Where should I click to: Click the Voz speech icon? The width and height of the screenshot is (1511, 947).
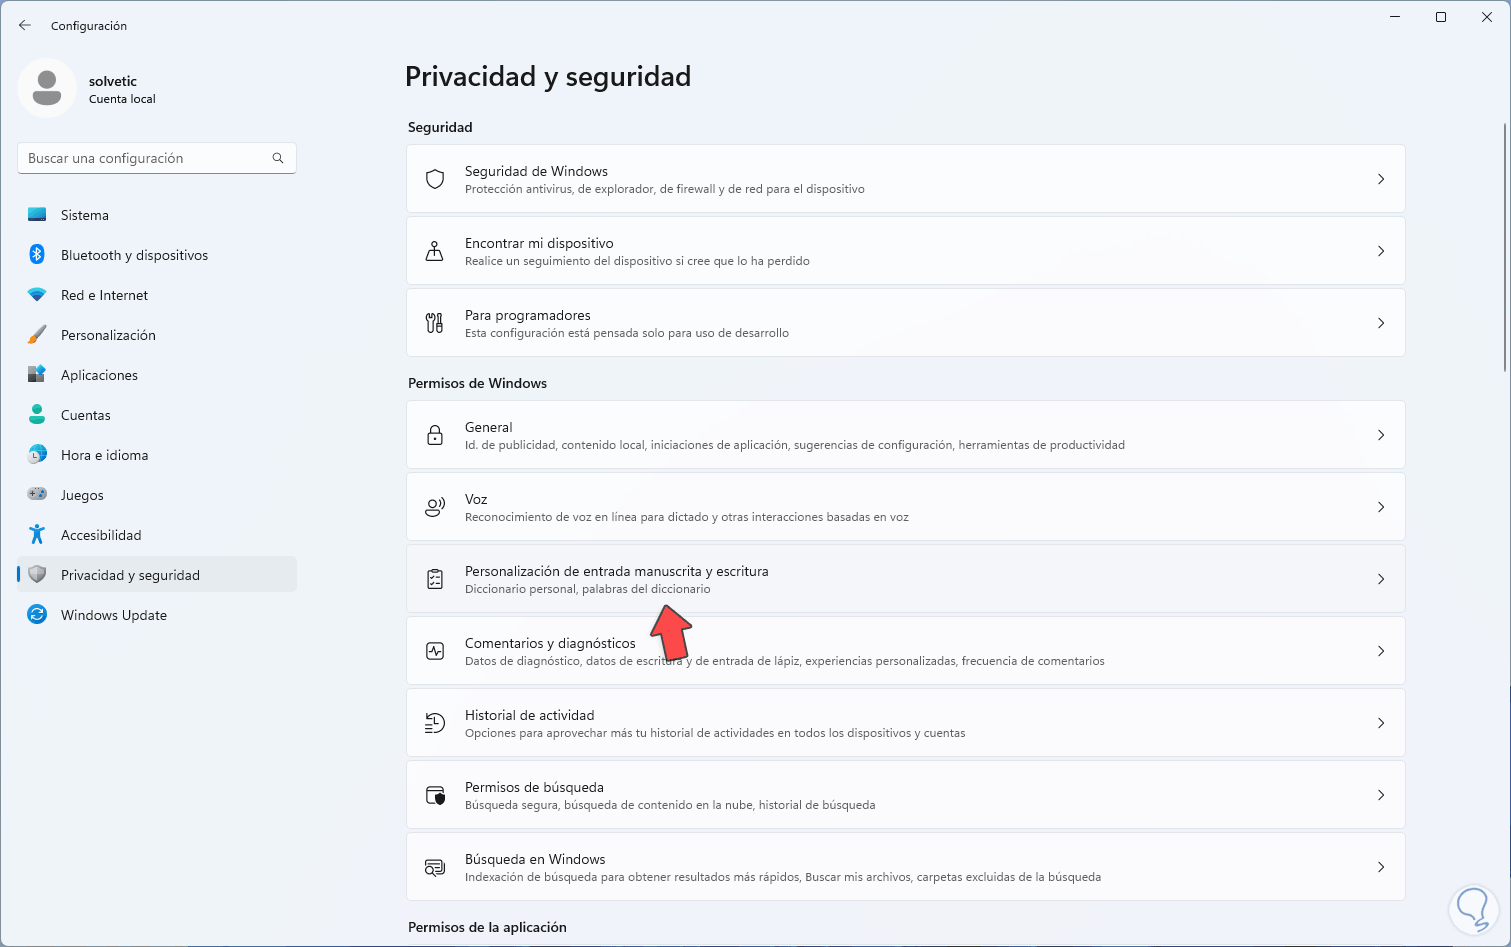click(x=435, y=507)
